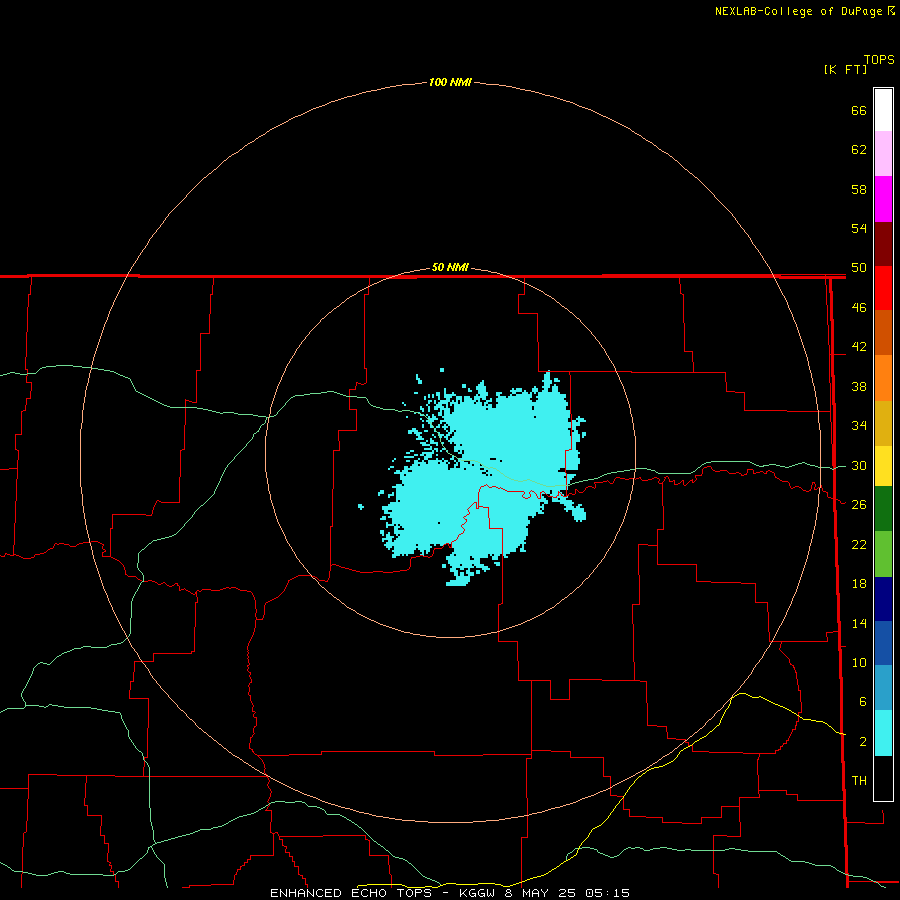Click the gold swatch near 34
This screenshot has width=900, height=900.
[883, 422]
